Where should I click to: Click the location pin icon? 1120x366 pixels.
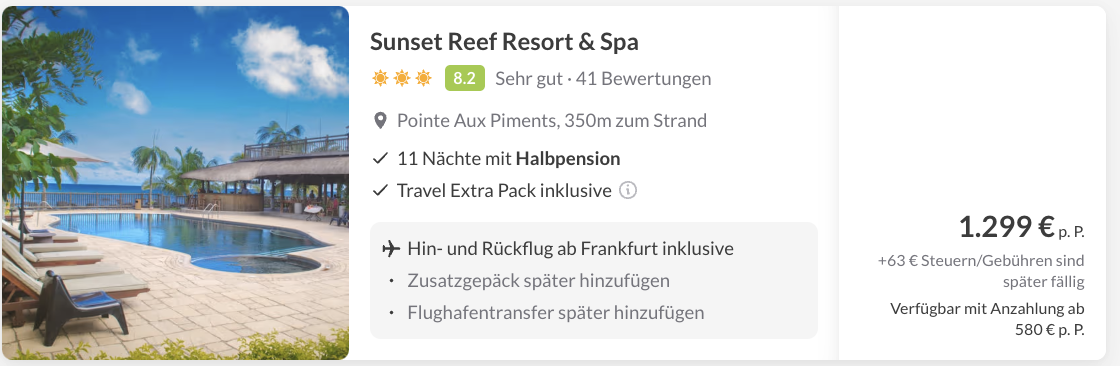(x=381, y=121)
